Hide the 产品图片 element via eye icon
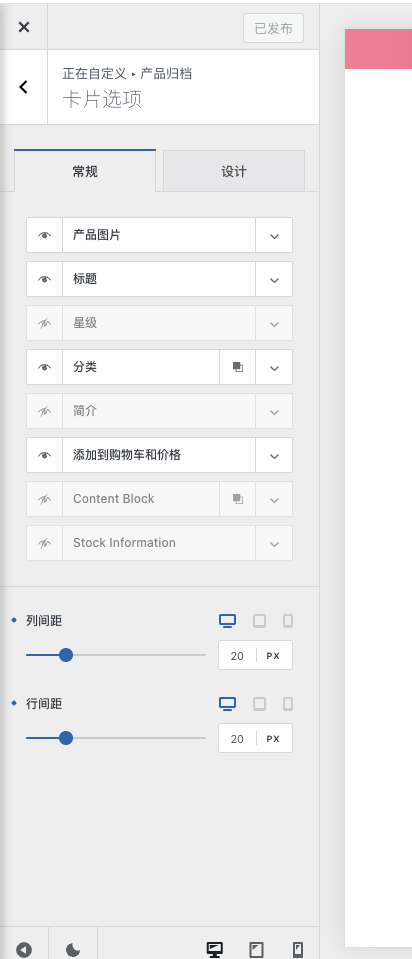Viewport: 412px width, 959px height. pos(45,235)
